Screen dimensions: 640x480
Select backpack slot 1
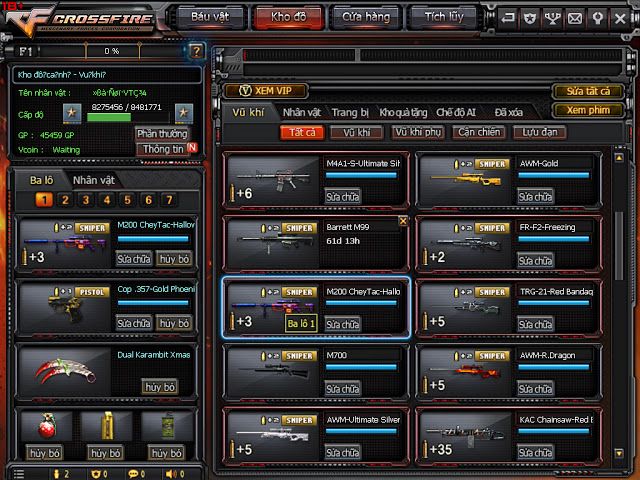click(x=44, y=200)
